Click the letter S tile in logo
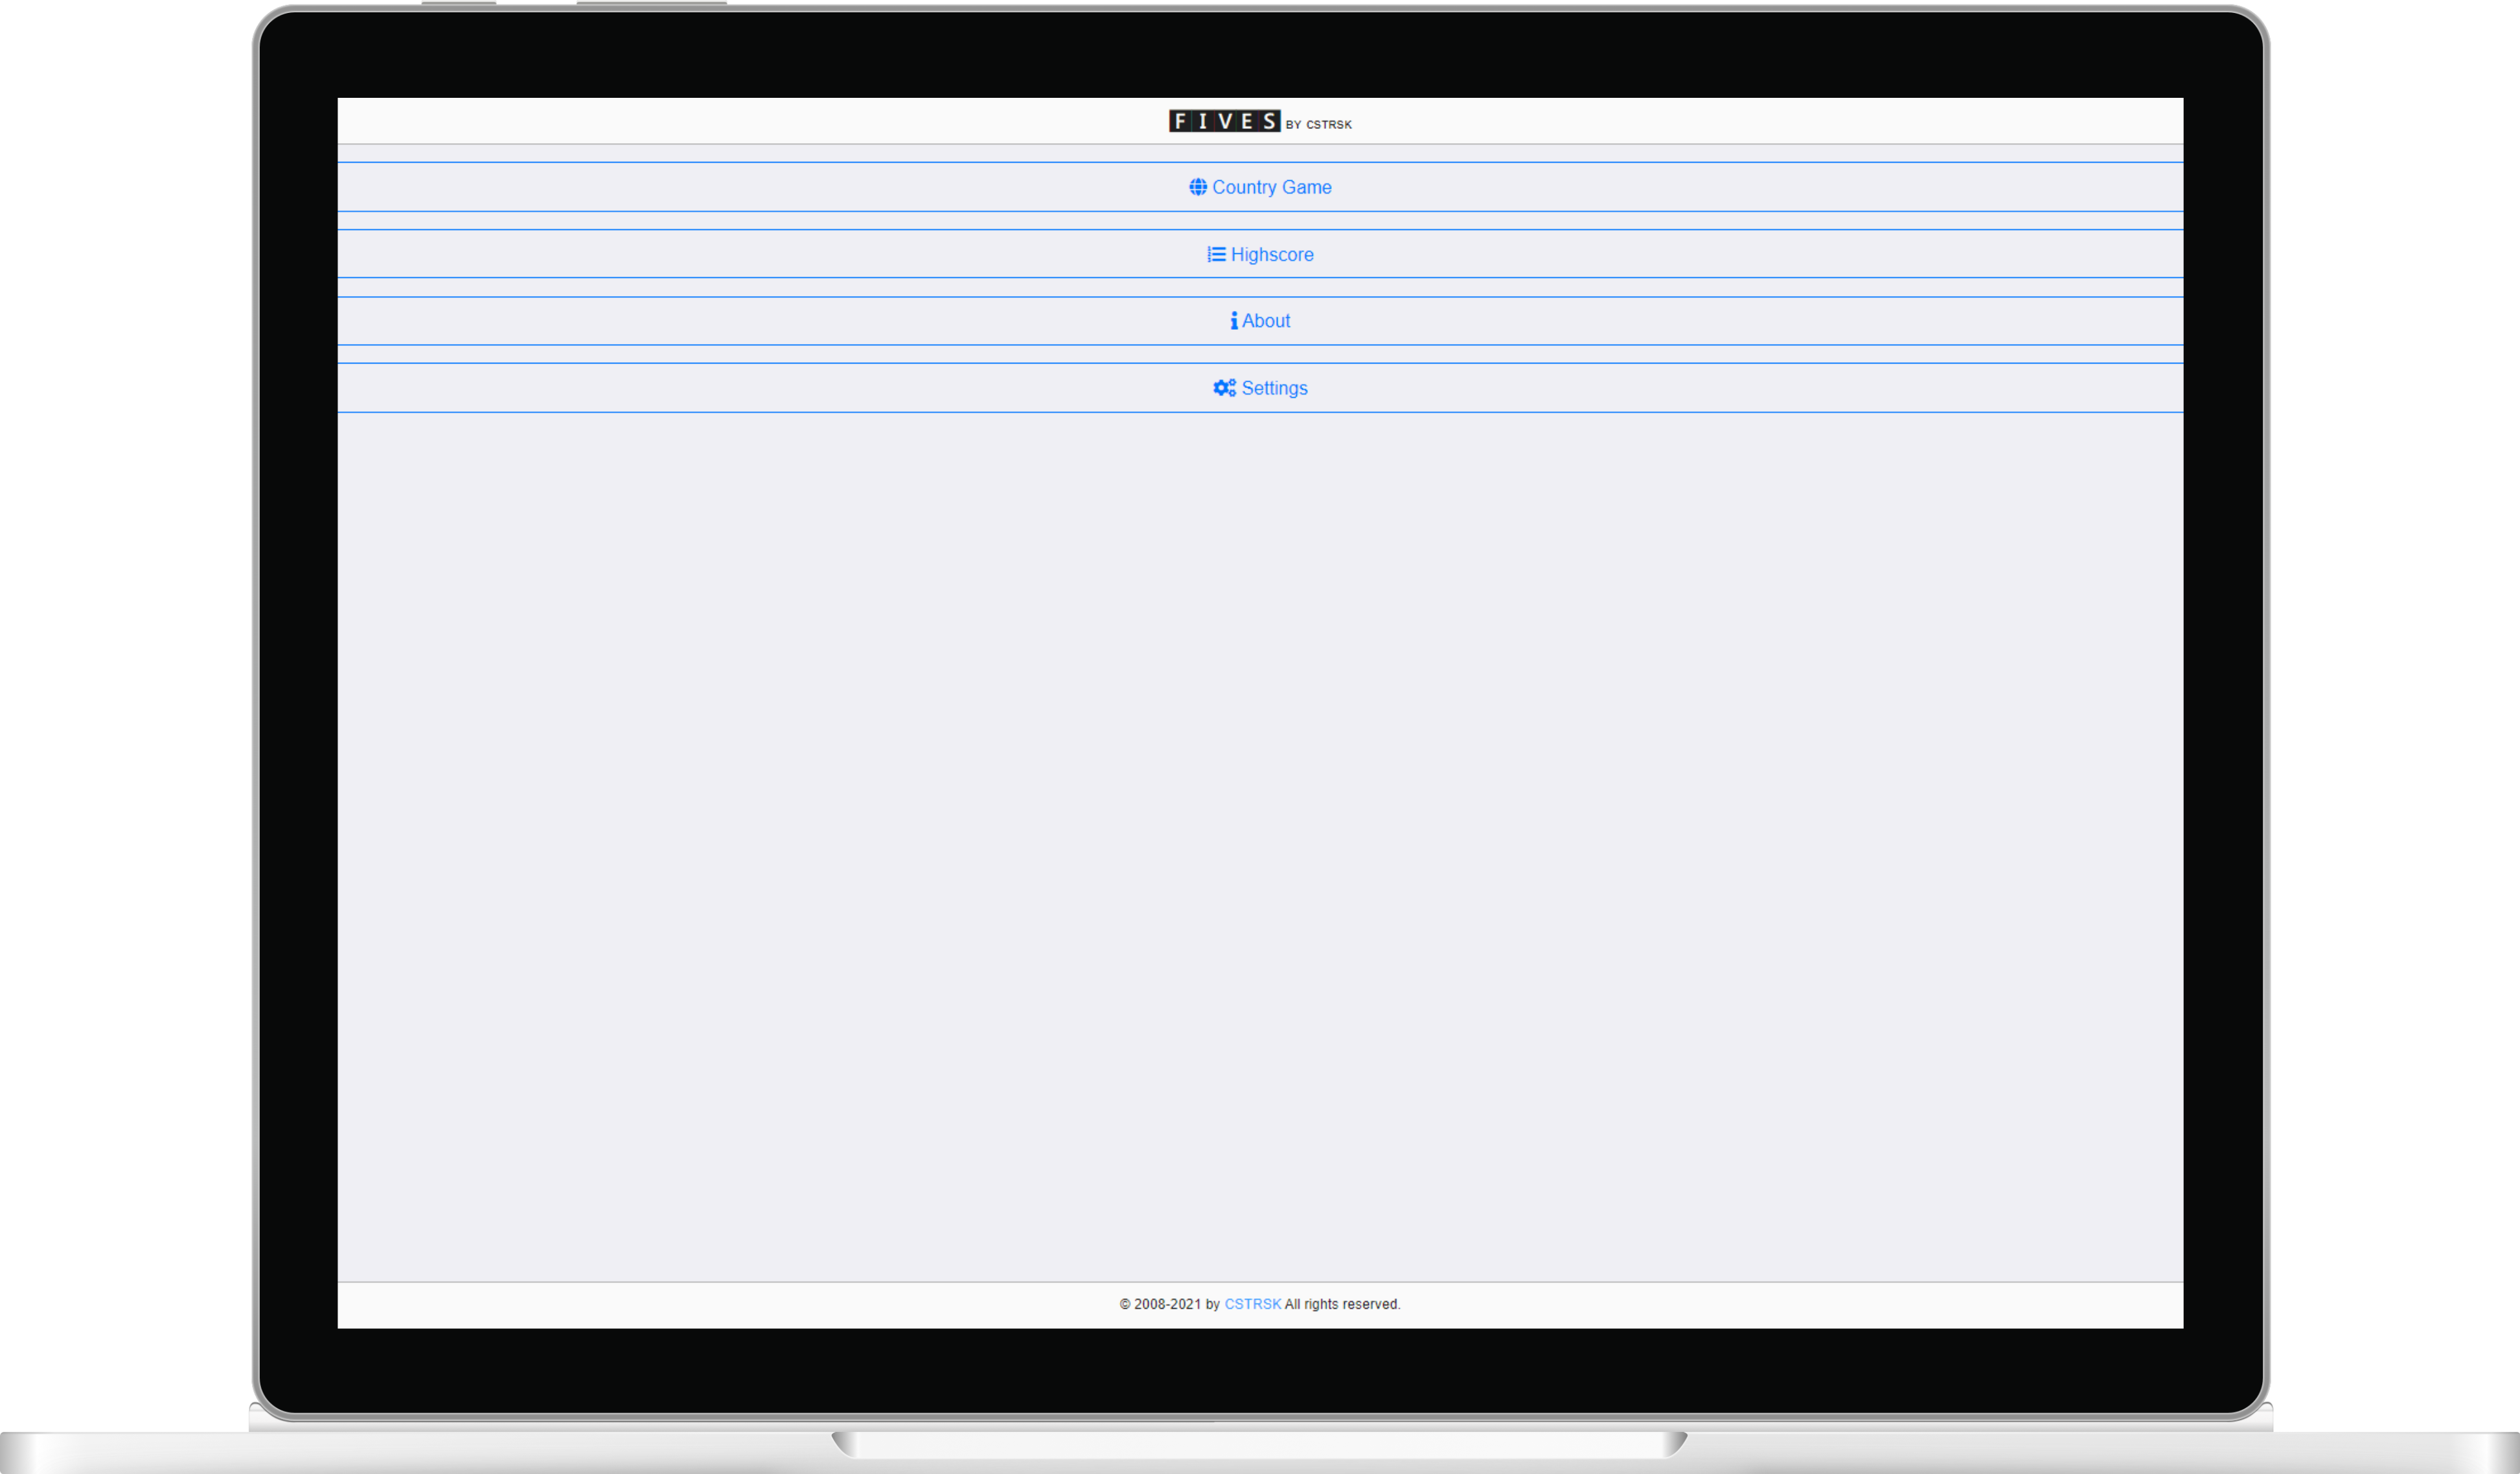This screenshot has width=2520, height=1474. [1269, 121]
